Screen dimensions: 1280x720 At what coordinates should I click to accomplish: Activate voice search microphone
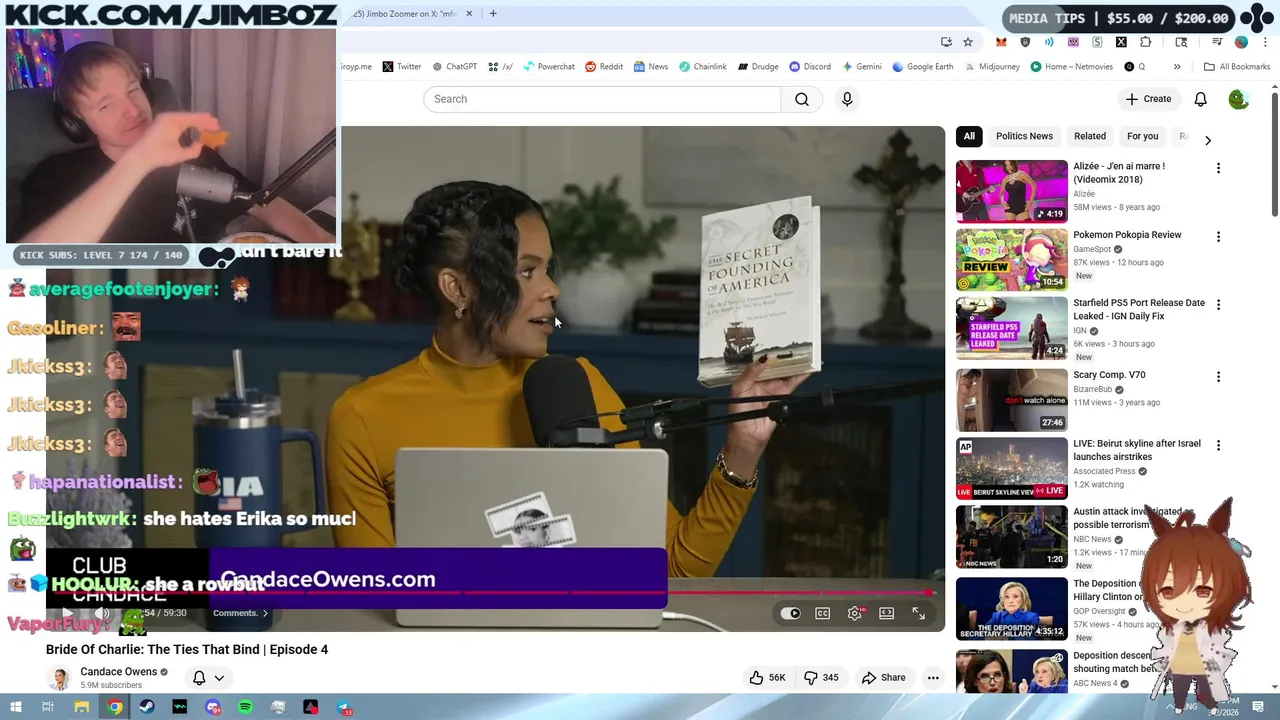point(847,99)
